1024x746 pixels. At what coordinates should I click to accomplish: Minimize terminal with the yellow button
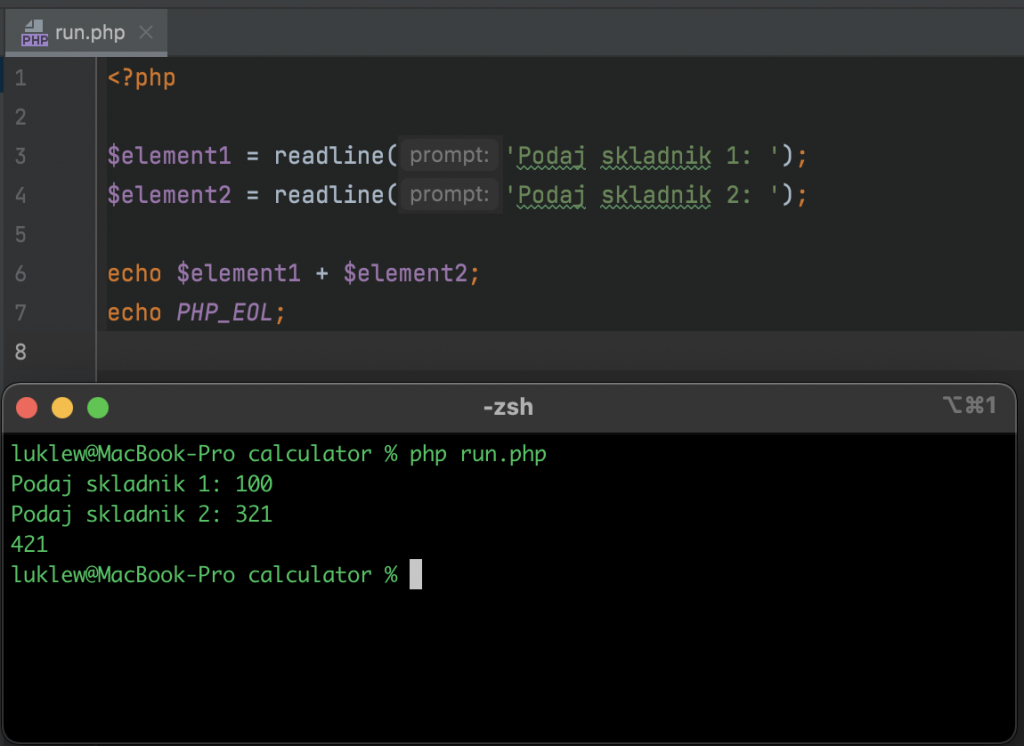point(63,408)
